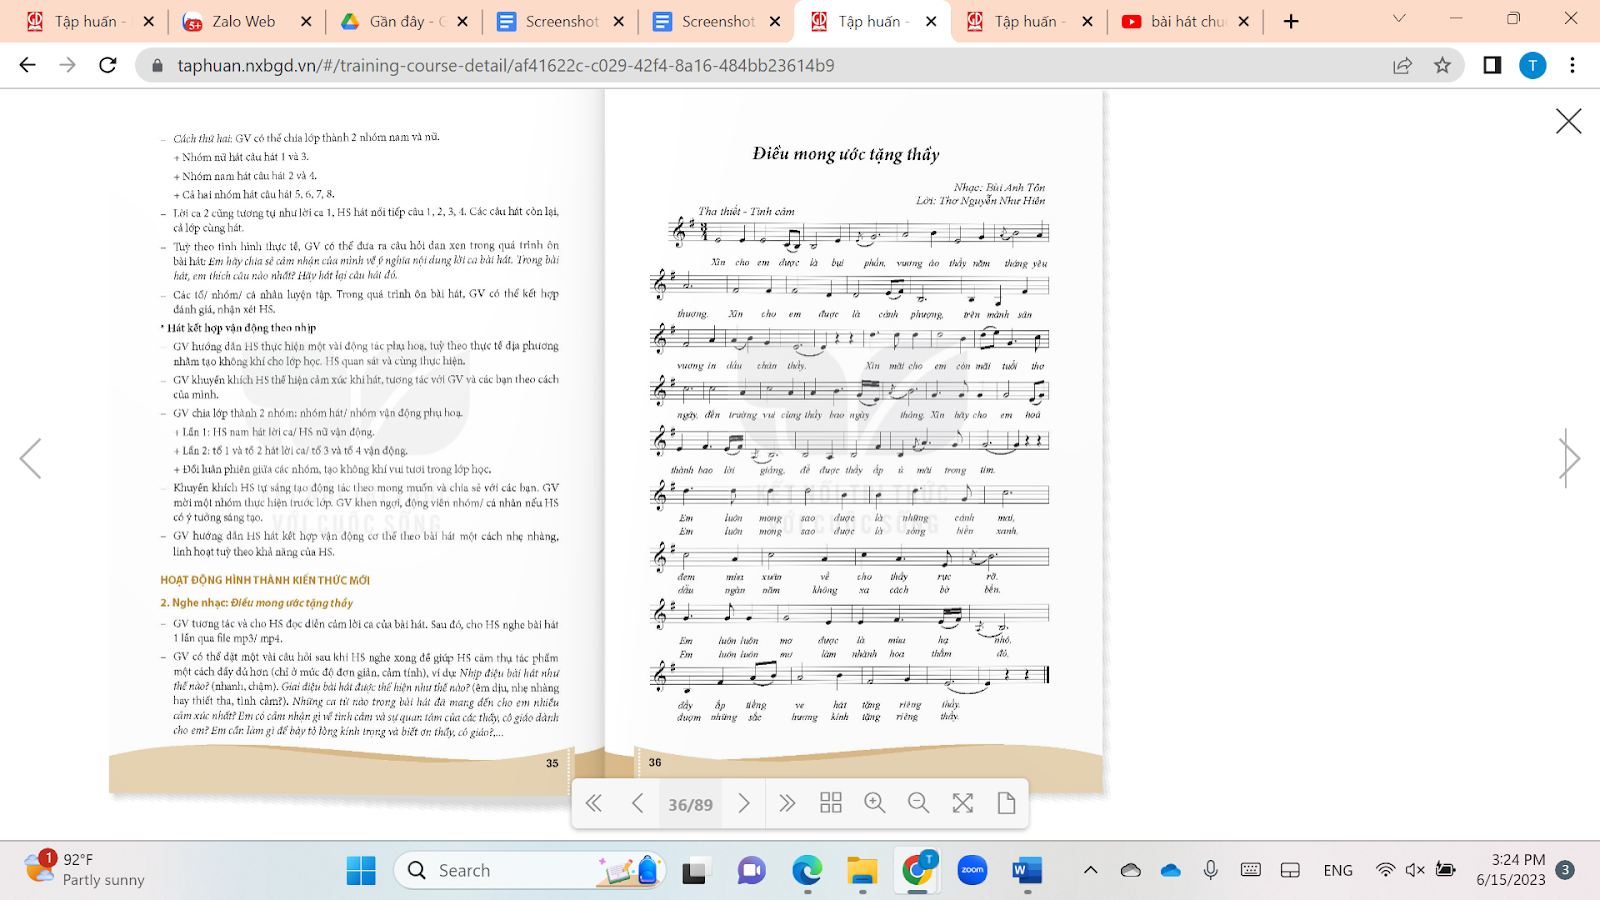Close the bài hát chu YouTube tab
The height and width of the screenshot is (900, 1600).
point(1243,21)
